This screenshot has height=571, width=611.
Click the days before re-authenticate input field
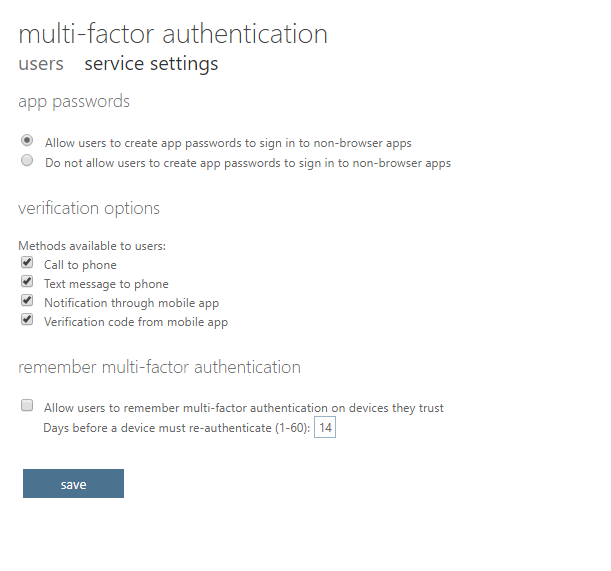click(x=325, y=428)
